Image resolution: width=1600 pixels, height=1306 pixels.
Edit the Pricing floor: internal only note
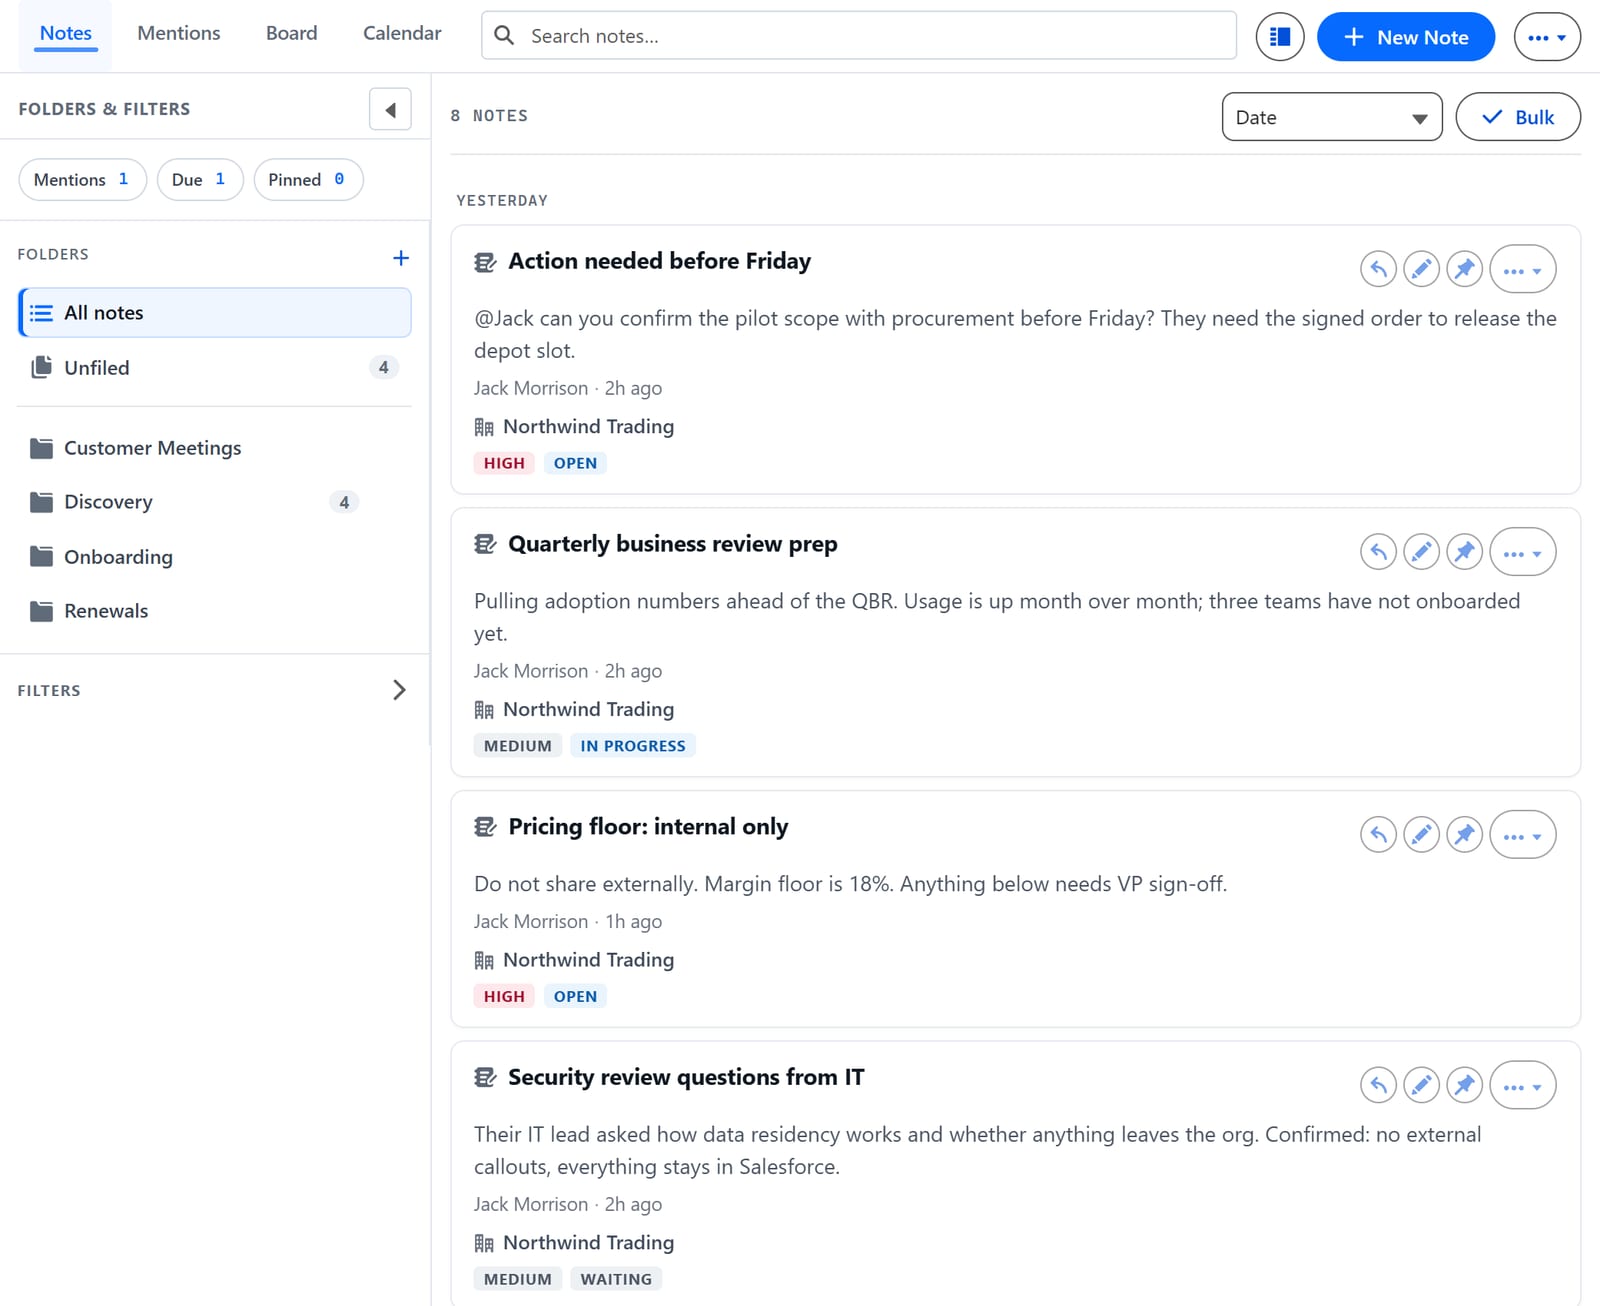1421,835
